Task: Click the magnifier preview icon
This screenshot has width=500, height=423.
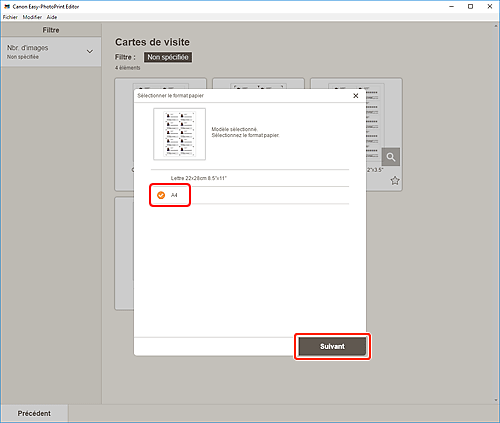Action: coord(391,157)
